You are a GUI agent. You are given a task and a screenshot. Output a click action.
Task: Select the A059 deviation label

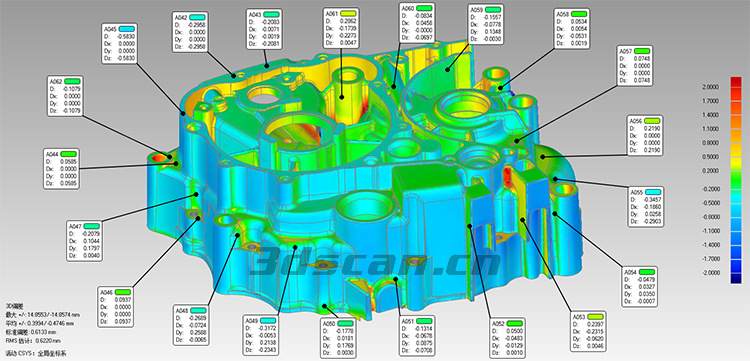(x=486, y=24)
